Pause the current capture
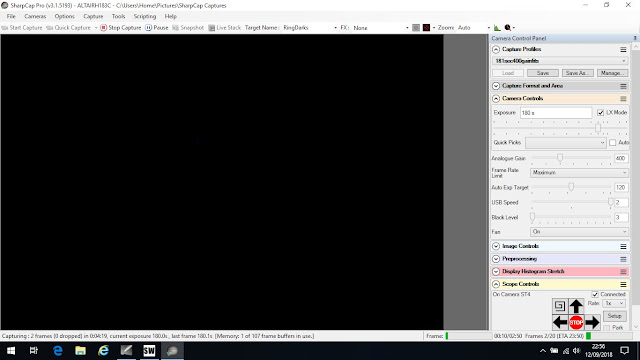 click(157, 28)
